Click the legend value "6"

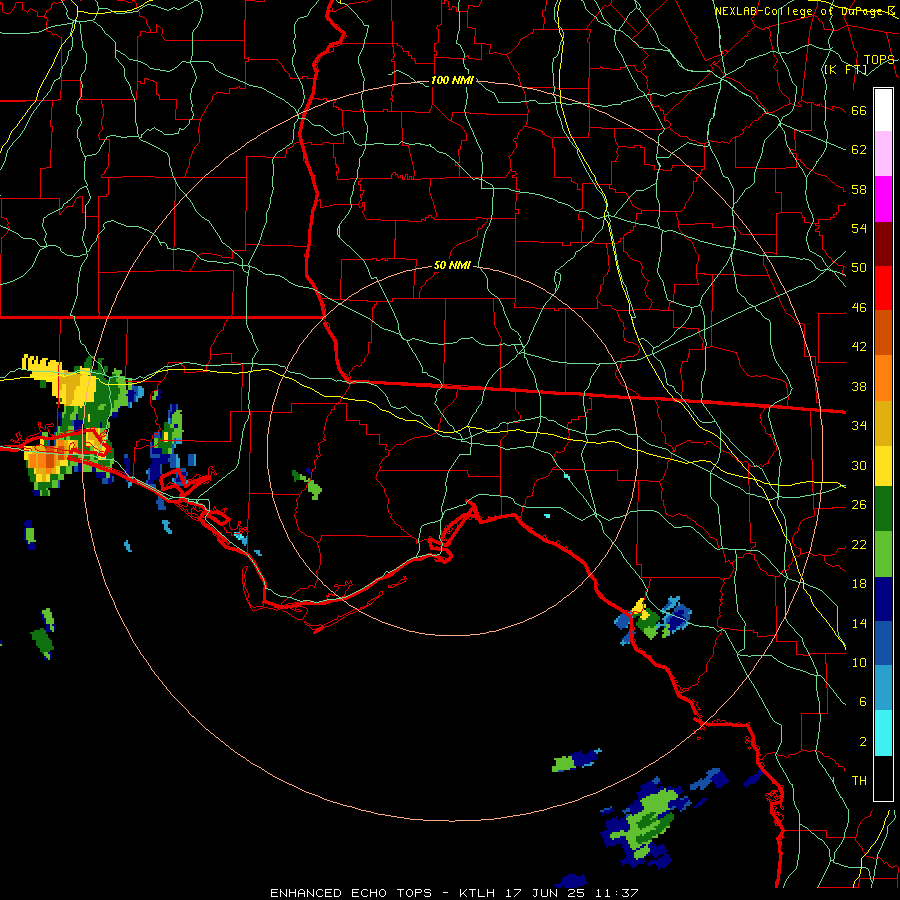(863, 701)
